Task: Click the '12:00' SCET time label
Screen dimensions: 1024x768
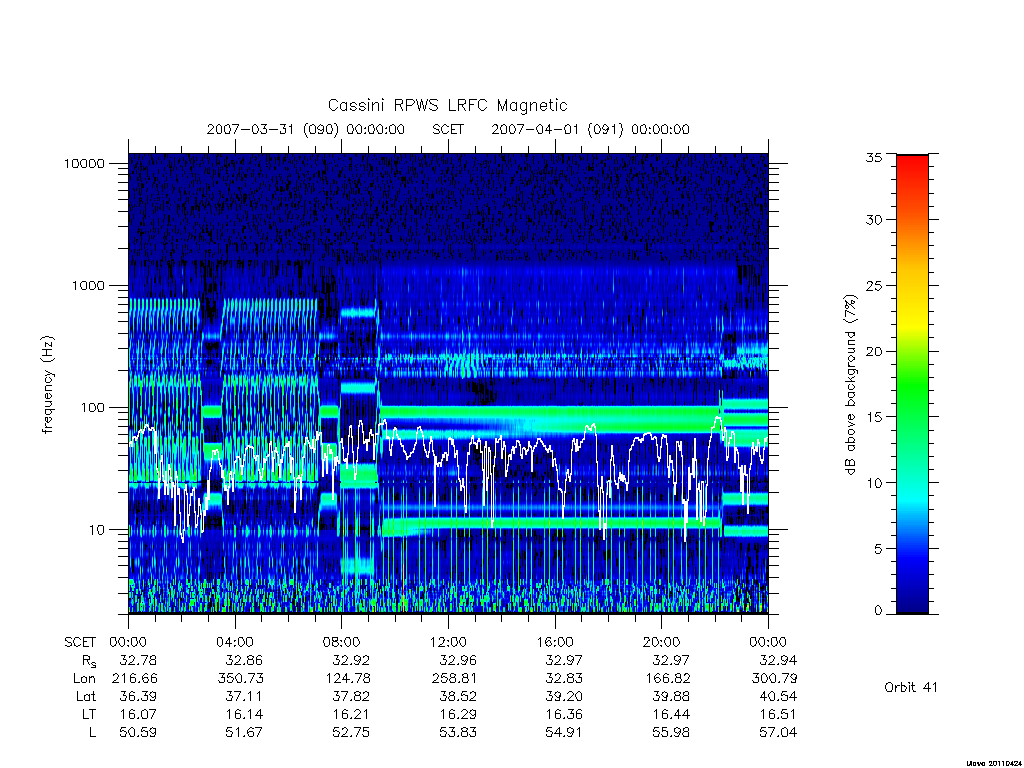Action: [449, 642]
